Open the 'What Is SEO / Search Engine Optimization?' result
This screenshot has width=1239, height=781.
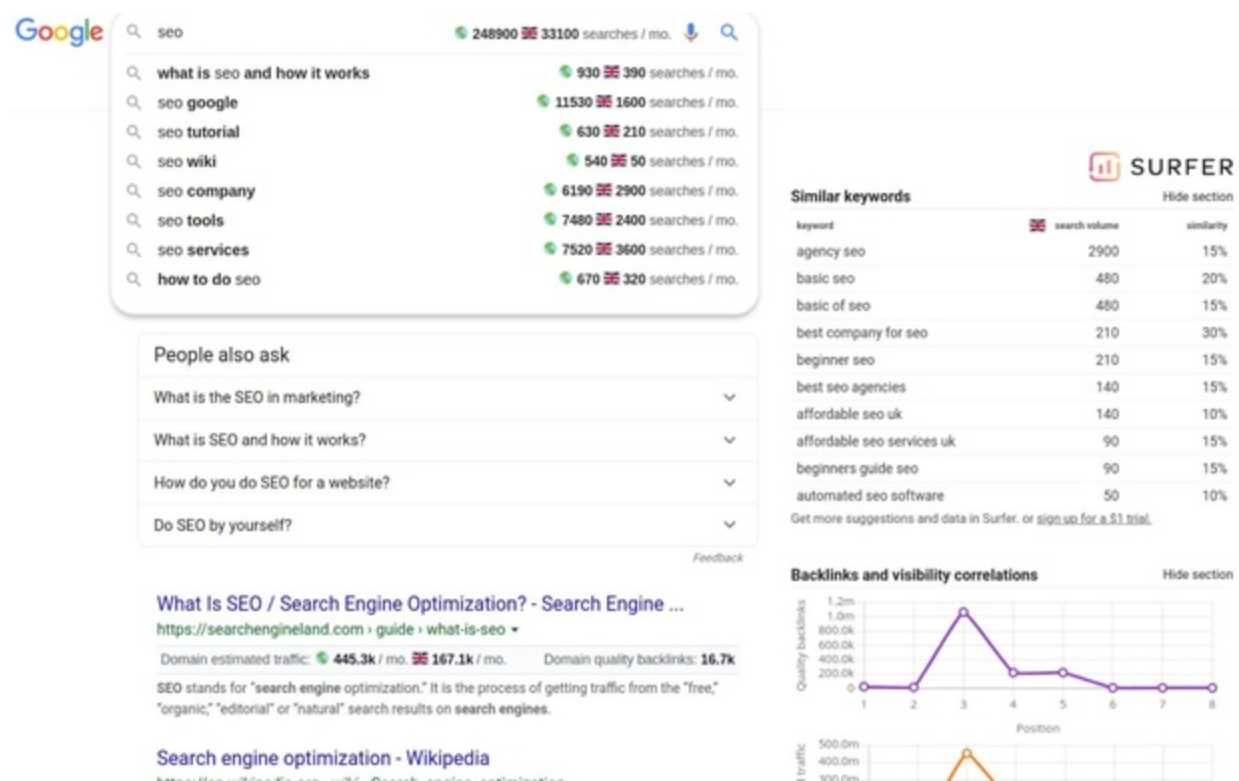pyautogui.click(x=420, y=604)
